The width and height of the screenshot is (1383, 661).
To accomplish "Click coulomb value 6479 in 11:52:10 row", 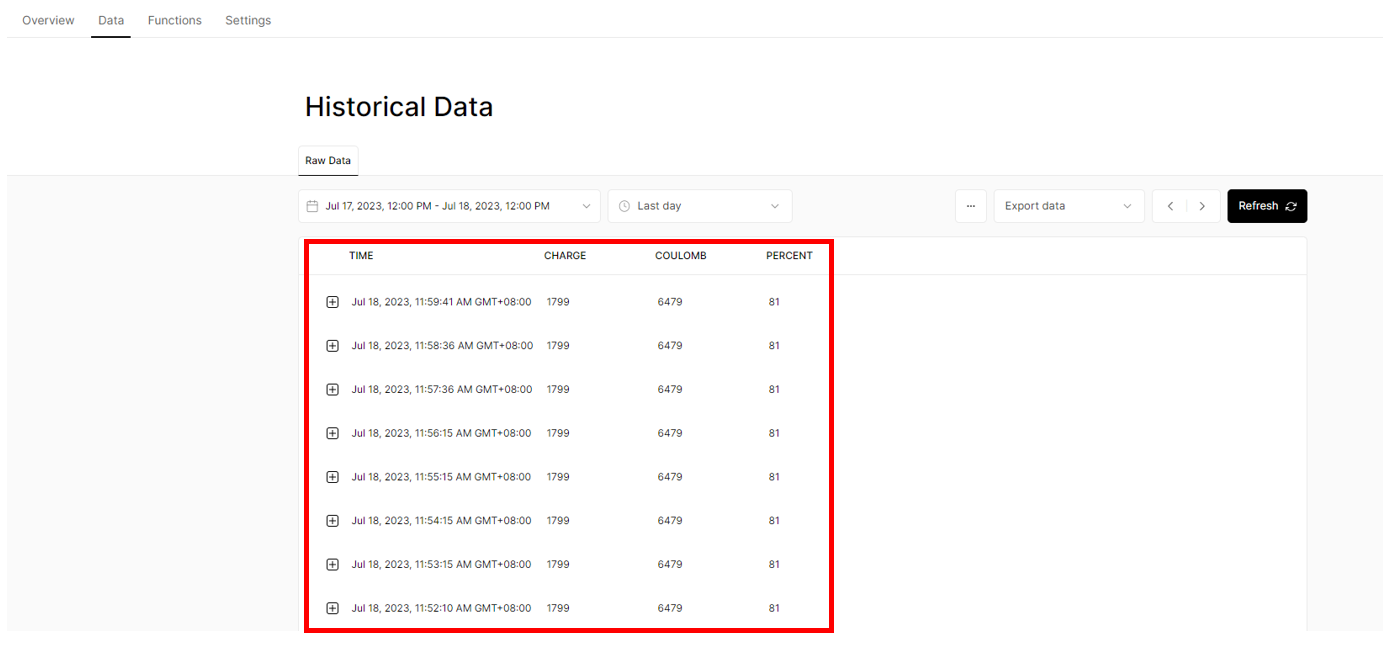I will (670, 608).
